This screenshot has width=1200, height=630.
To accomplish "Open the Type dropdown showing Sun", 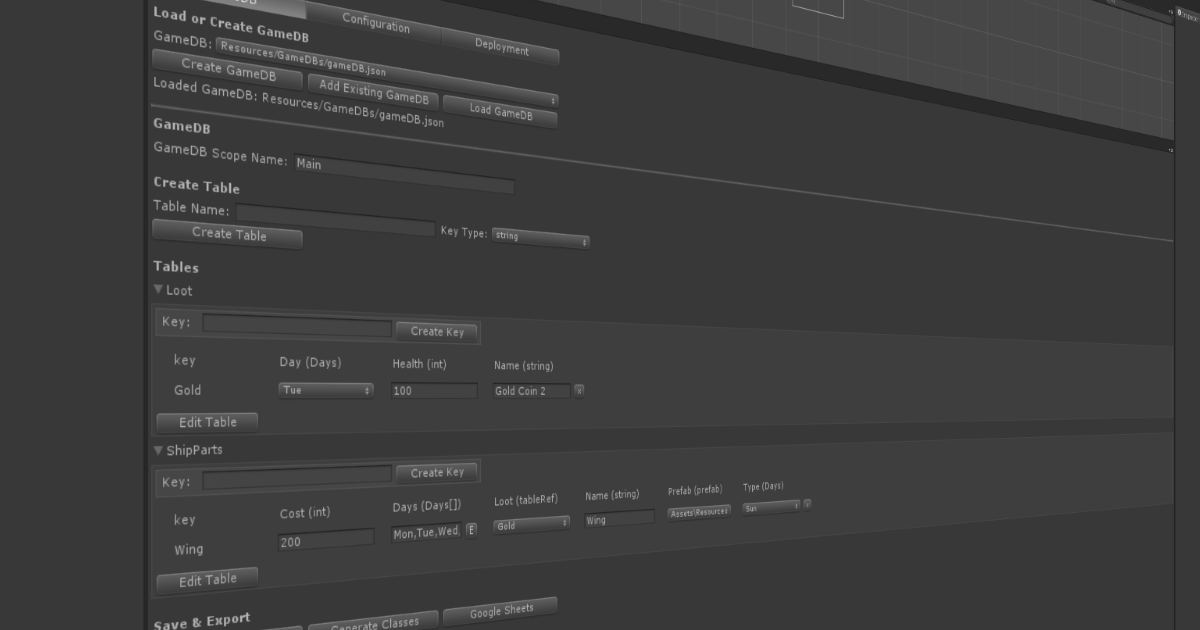I will [770, 506].
